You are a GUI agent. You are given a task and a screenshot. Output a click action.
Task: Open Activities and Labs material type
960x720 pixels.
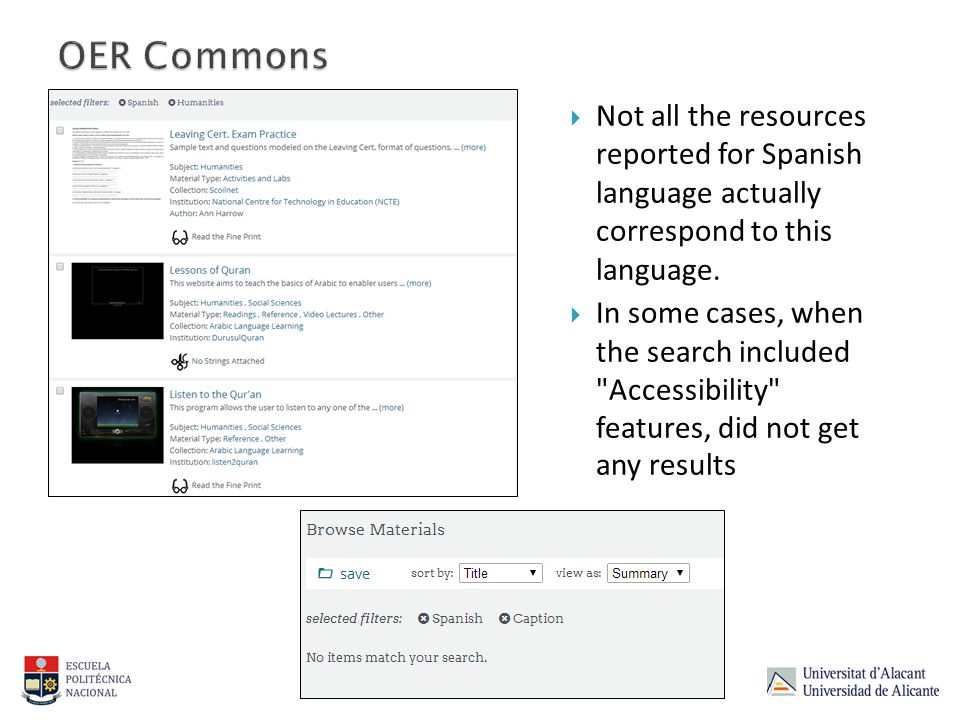[257, 179]
